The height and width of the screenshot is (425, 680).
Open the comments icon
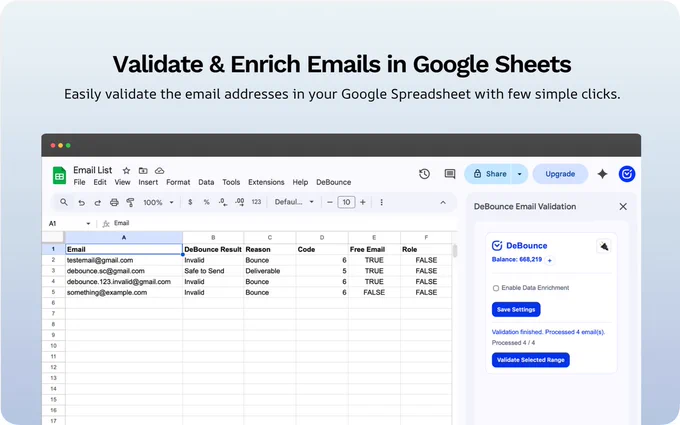(450, 174)
